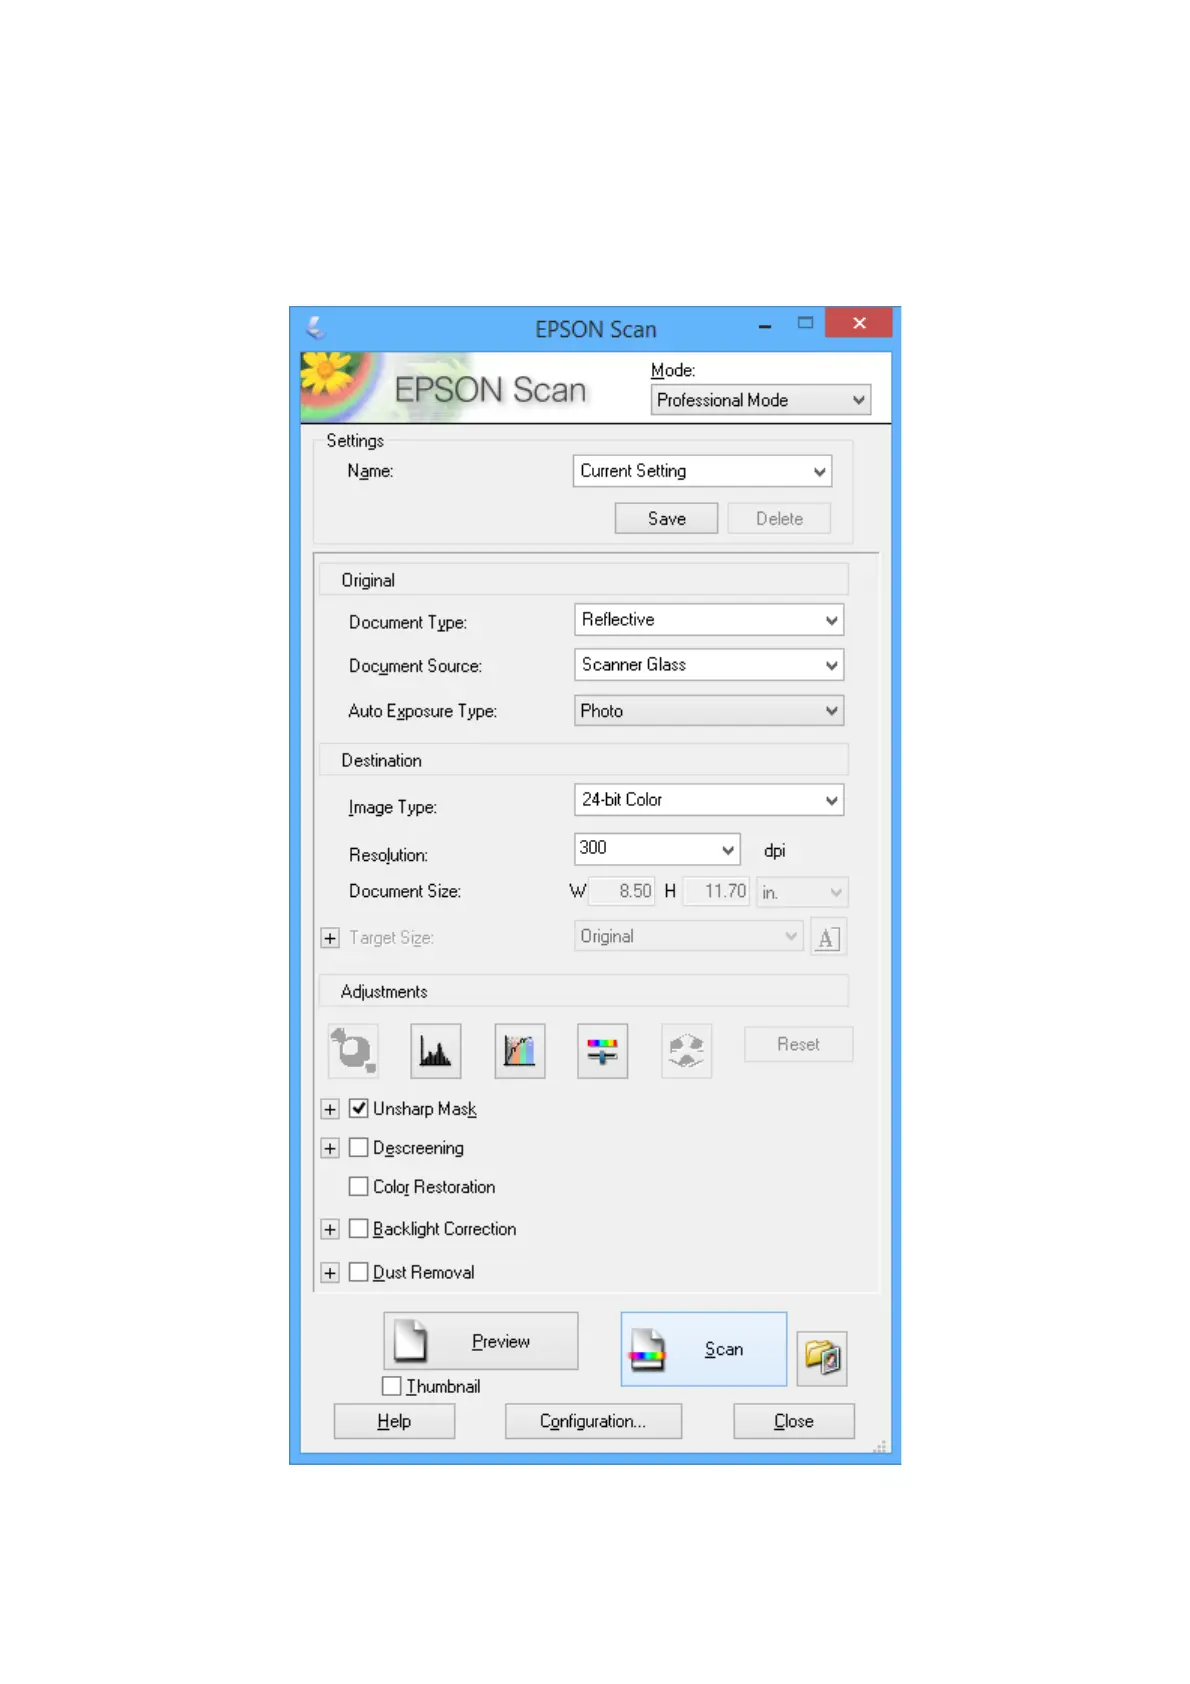Viewport: 1190px width, 1684px height.
Task: Open the Histogram Adjustment icon
Action: pos(436,1050)
